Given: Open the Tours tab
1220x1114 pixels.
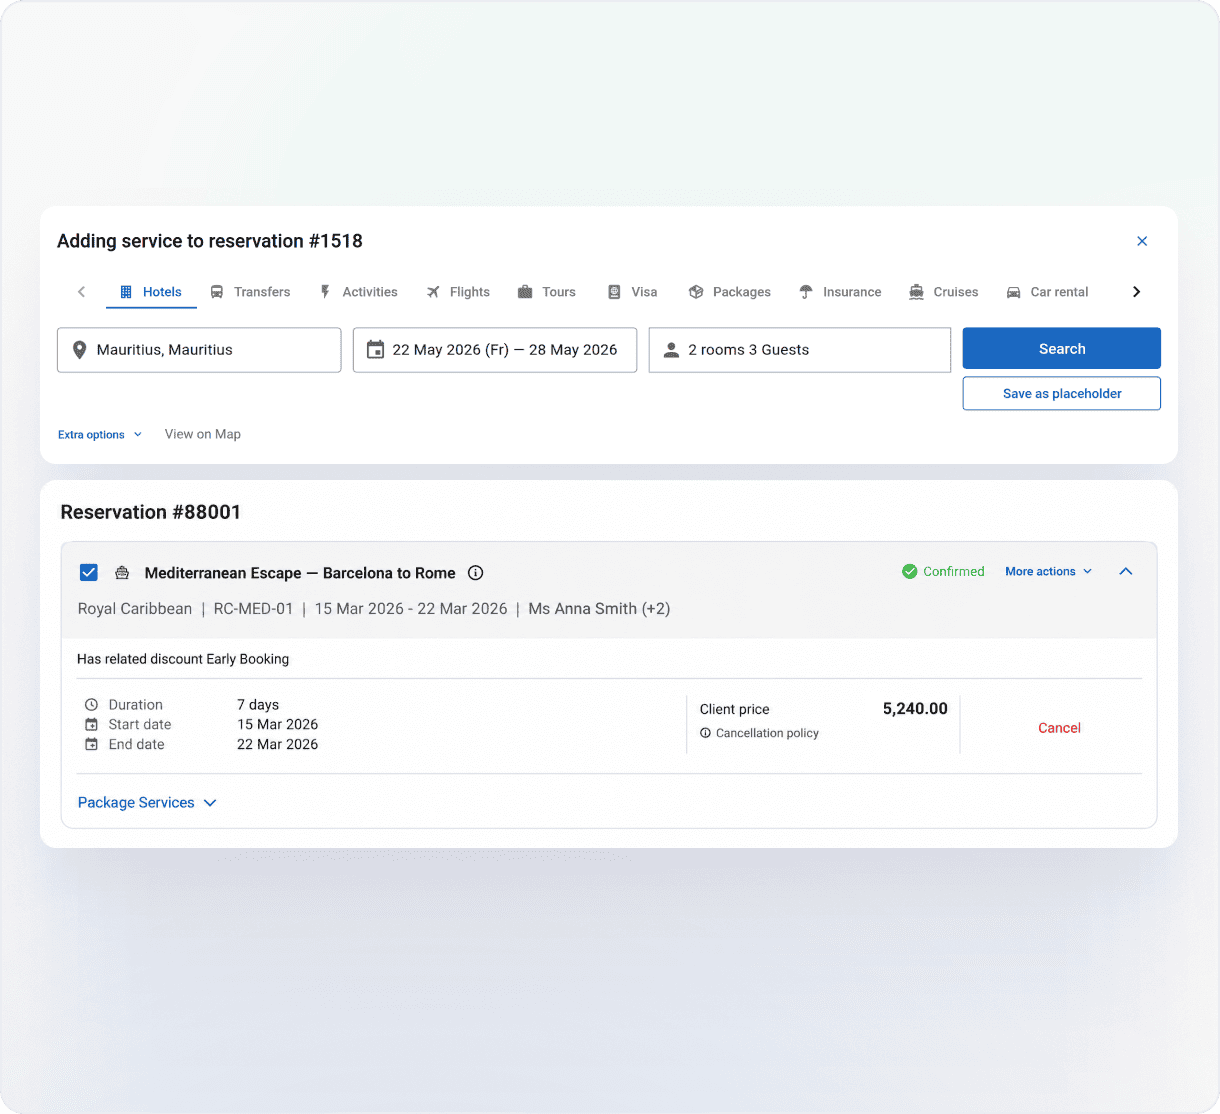Looking at the screenshot, I should point(546,292).
